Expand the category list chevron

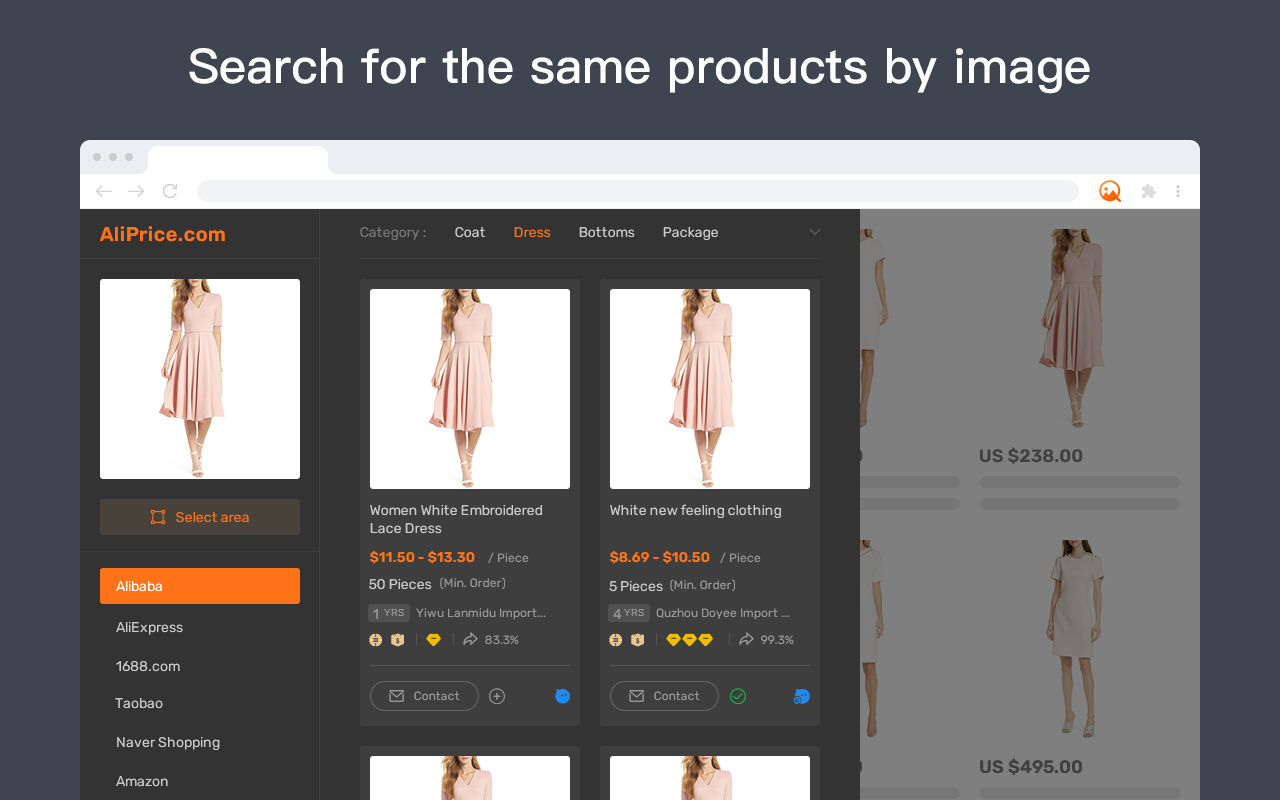pyautogui.click(x=814, y=232)
